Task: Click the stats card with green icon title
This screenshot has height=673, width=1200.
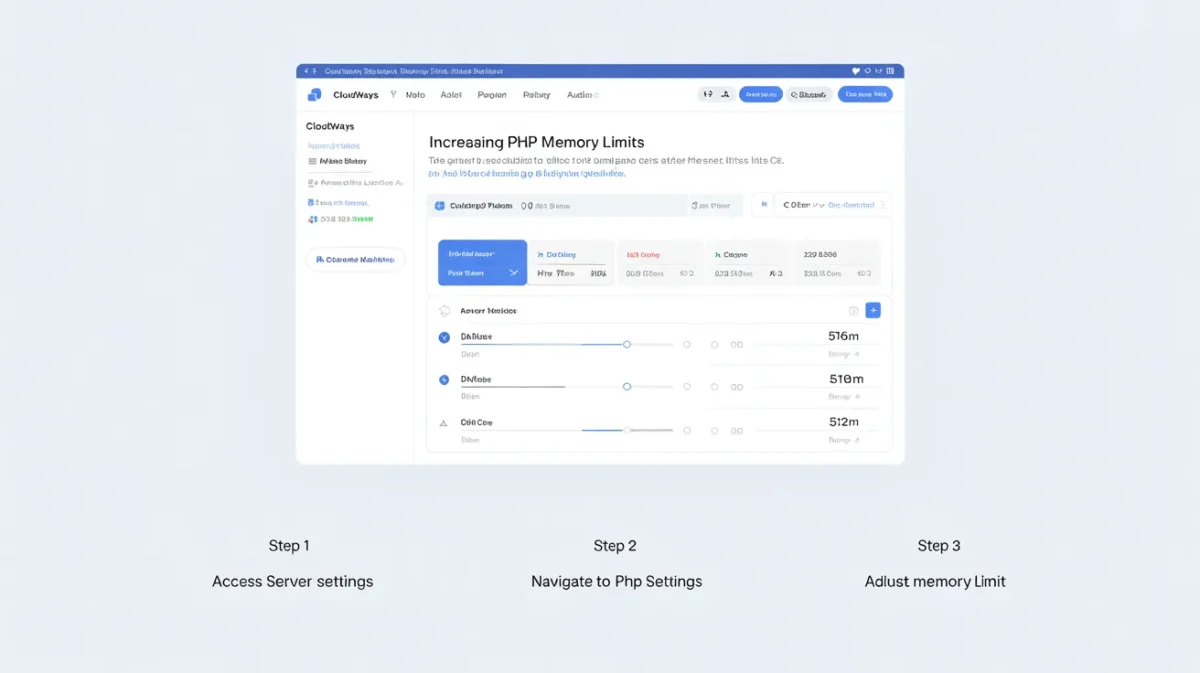Action: click(x=749, y=263)
